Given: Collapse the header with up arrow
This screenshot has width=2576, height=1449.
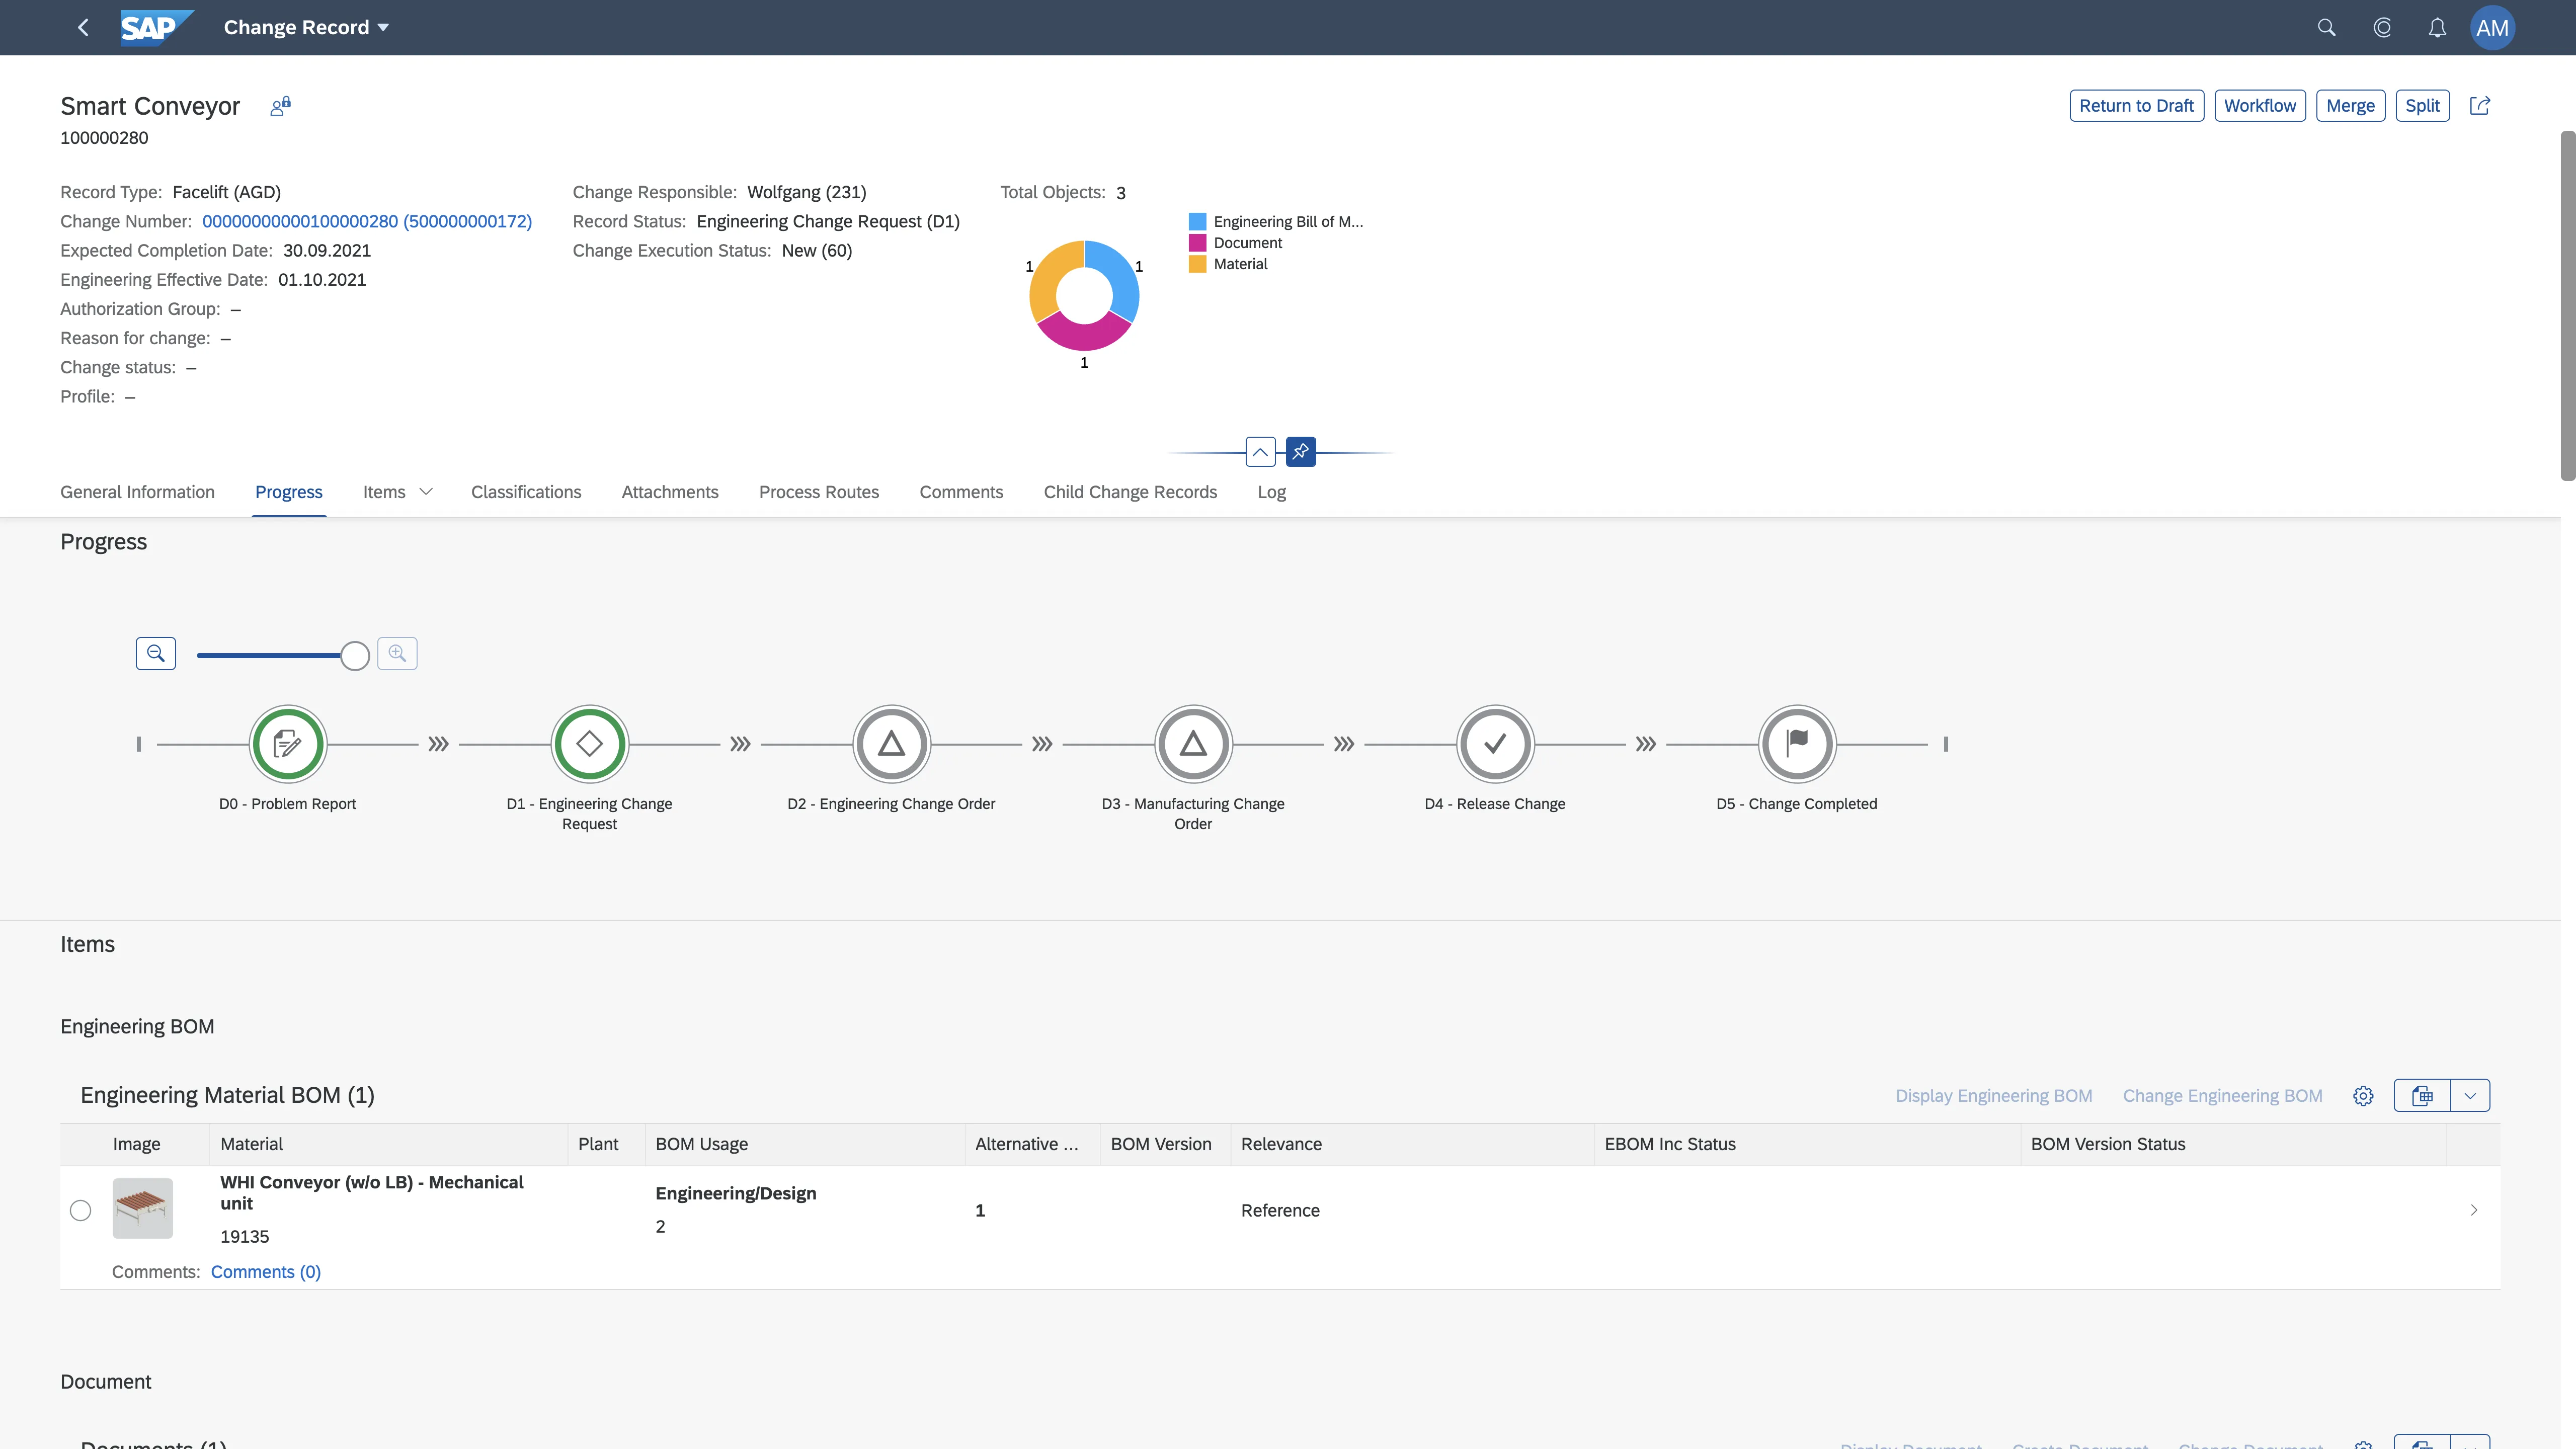Looking at the screenshot, I should (x=1260, y=452).
